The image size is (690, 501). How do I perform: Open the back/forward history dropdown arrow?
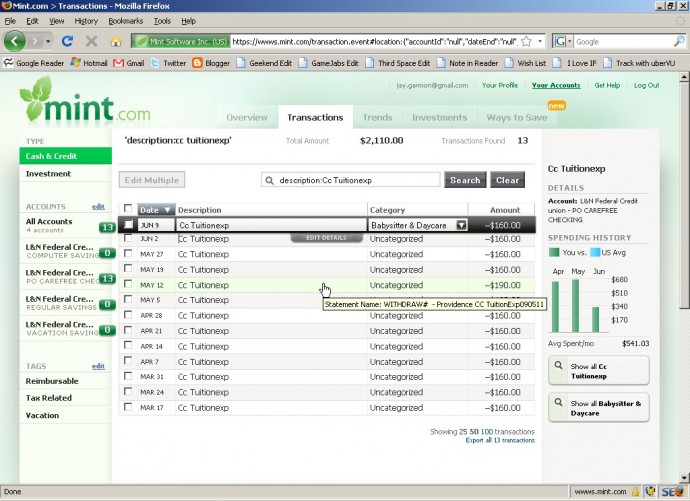pyautogui.click(x=48, y=42)
